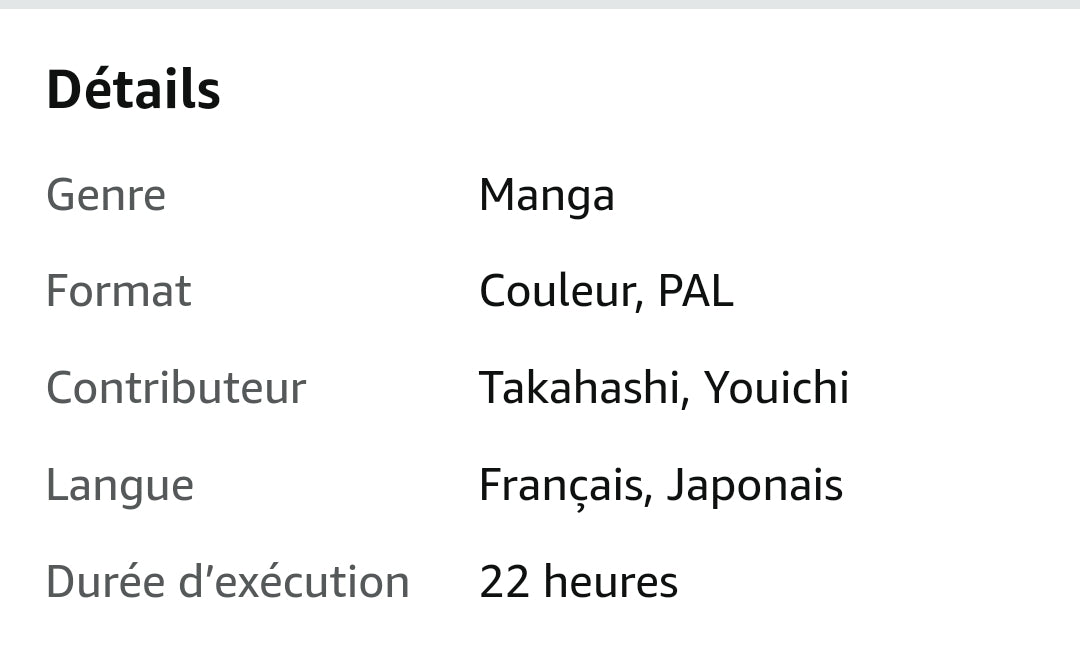Click the Détails section heading
Viewport: 1080px width, 653px height.
click(133, 90)
